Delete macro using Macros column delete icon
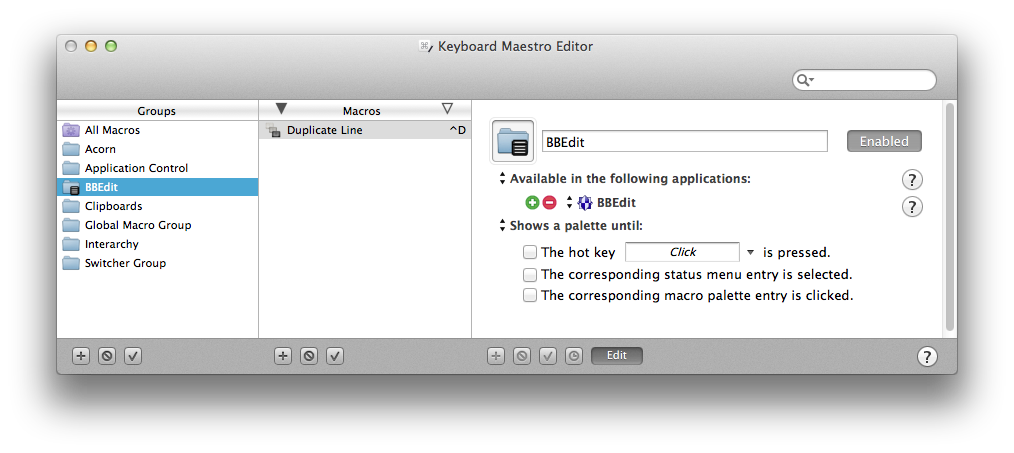The height and width of the screenshot is (453, 1014). (x=309, y=356)
